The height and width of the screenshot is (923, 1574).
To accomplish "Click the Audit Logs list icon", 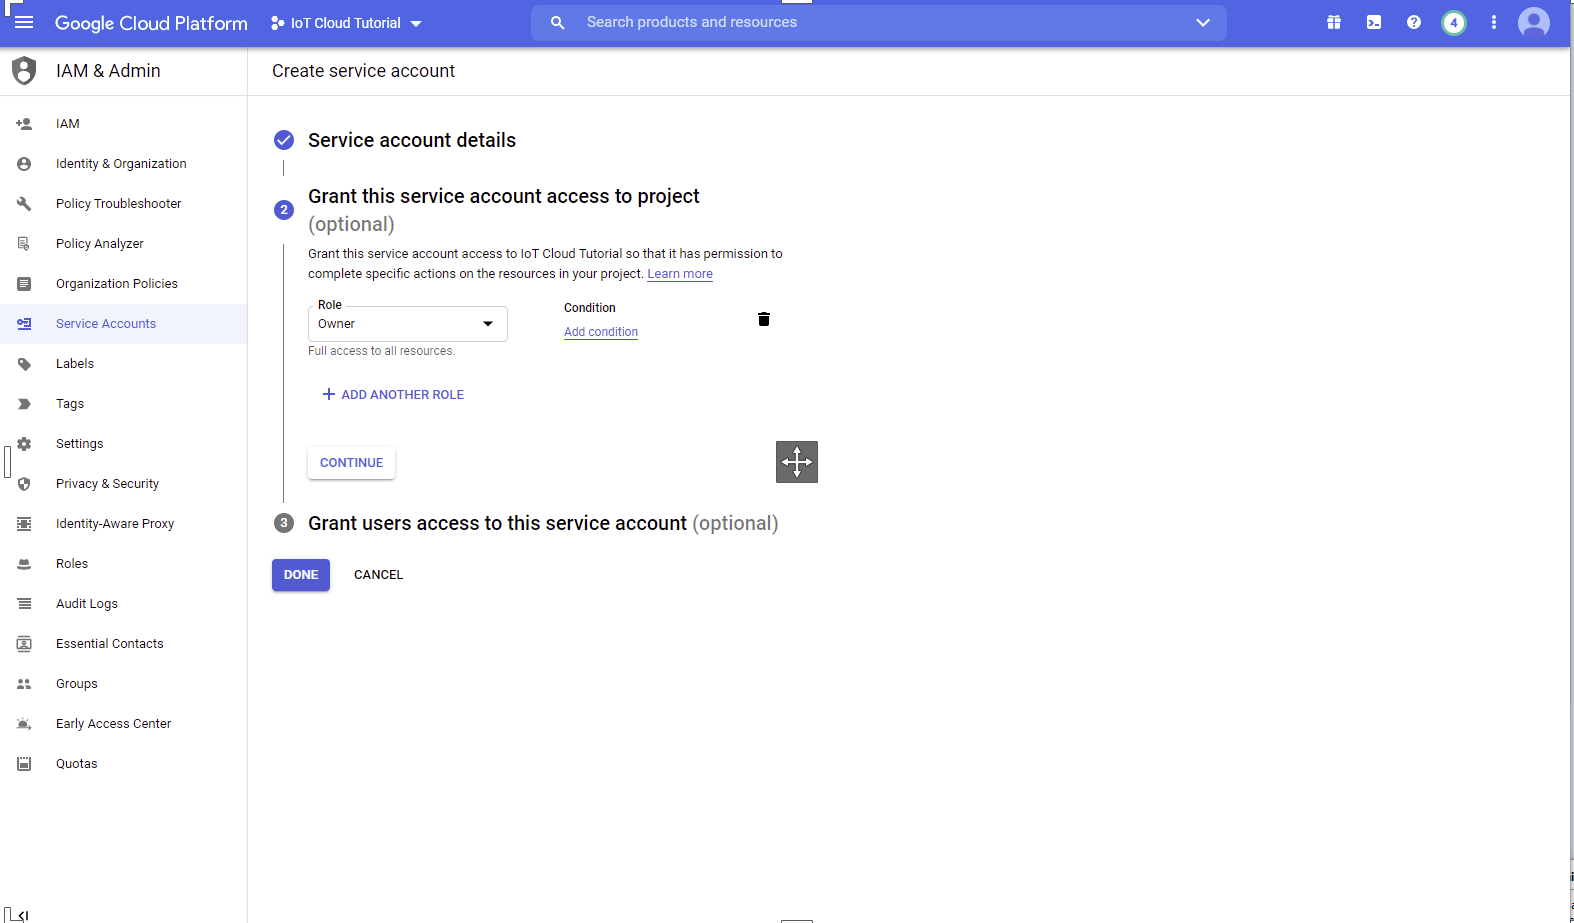I will (24, 604).
